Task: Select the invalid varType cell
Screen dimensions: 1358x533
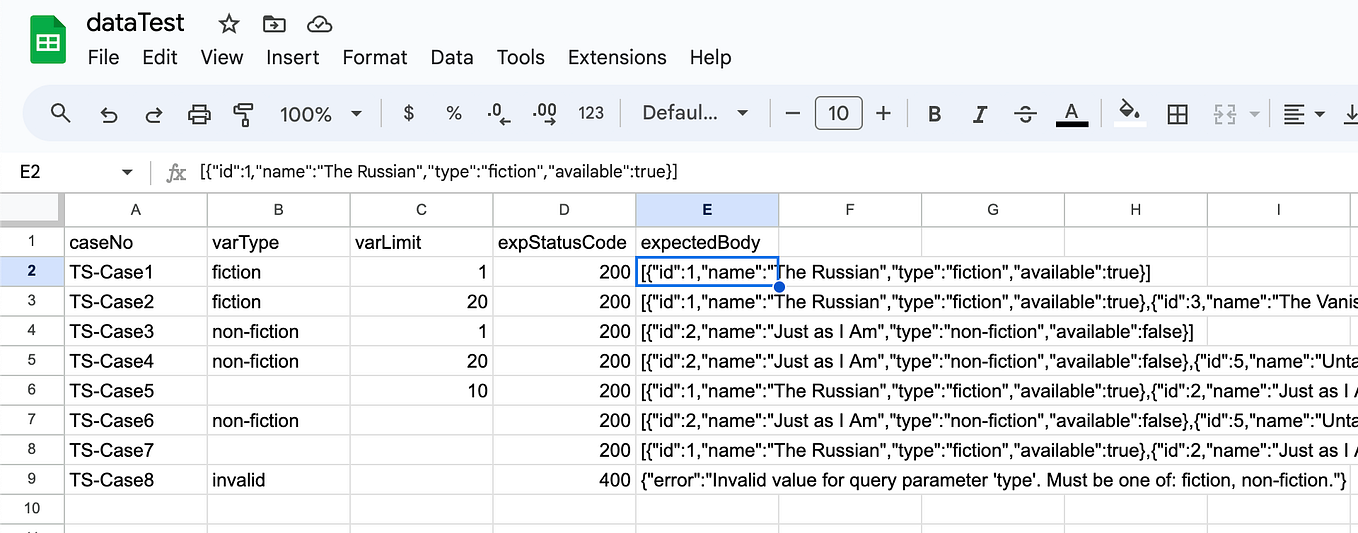Action: click(279, 480)
